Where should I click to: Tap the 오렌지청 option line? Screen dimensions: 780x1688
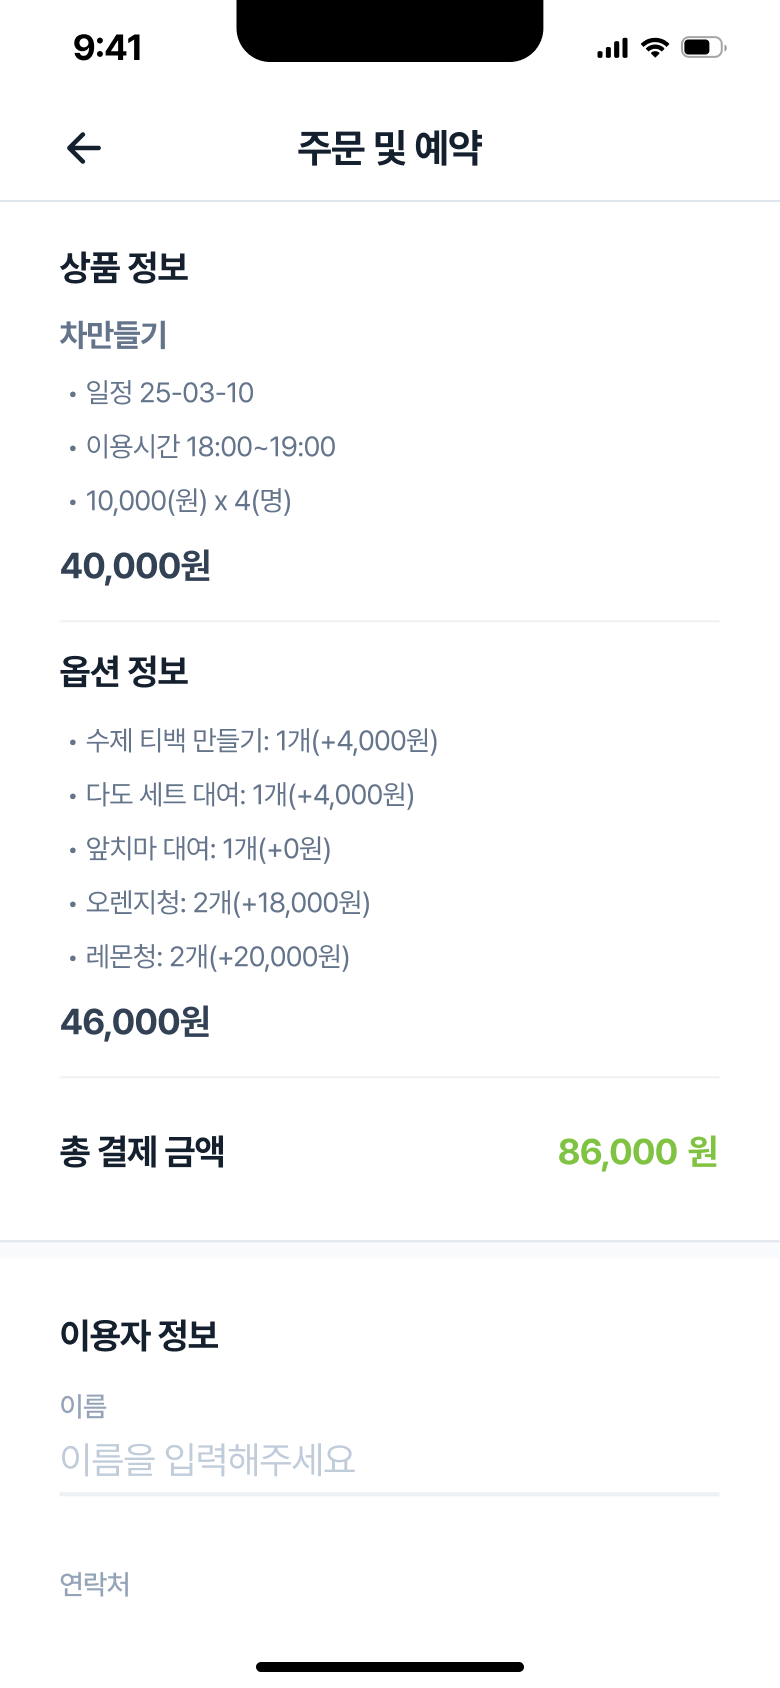pos(227,902)
